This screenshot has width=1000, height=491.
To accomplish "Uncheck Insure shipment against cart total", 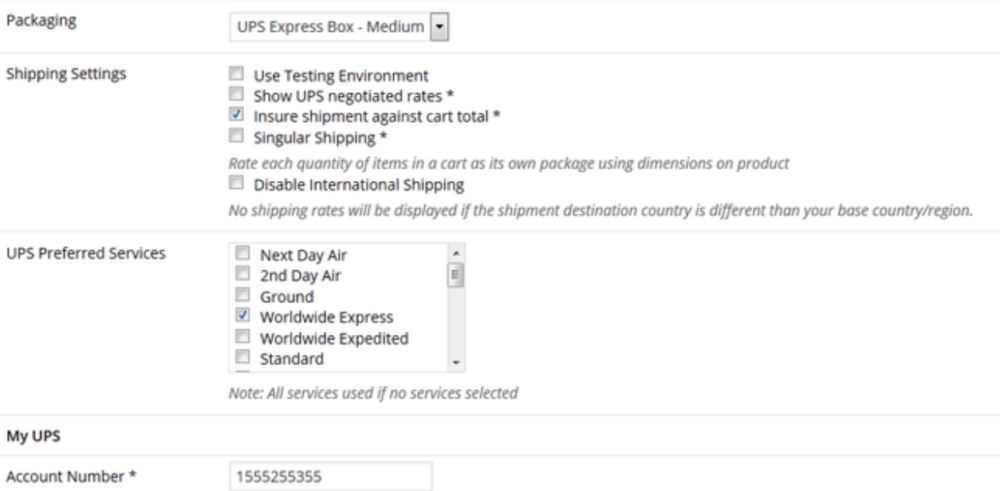I will pyautogui.click(x=237, y=115).
